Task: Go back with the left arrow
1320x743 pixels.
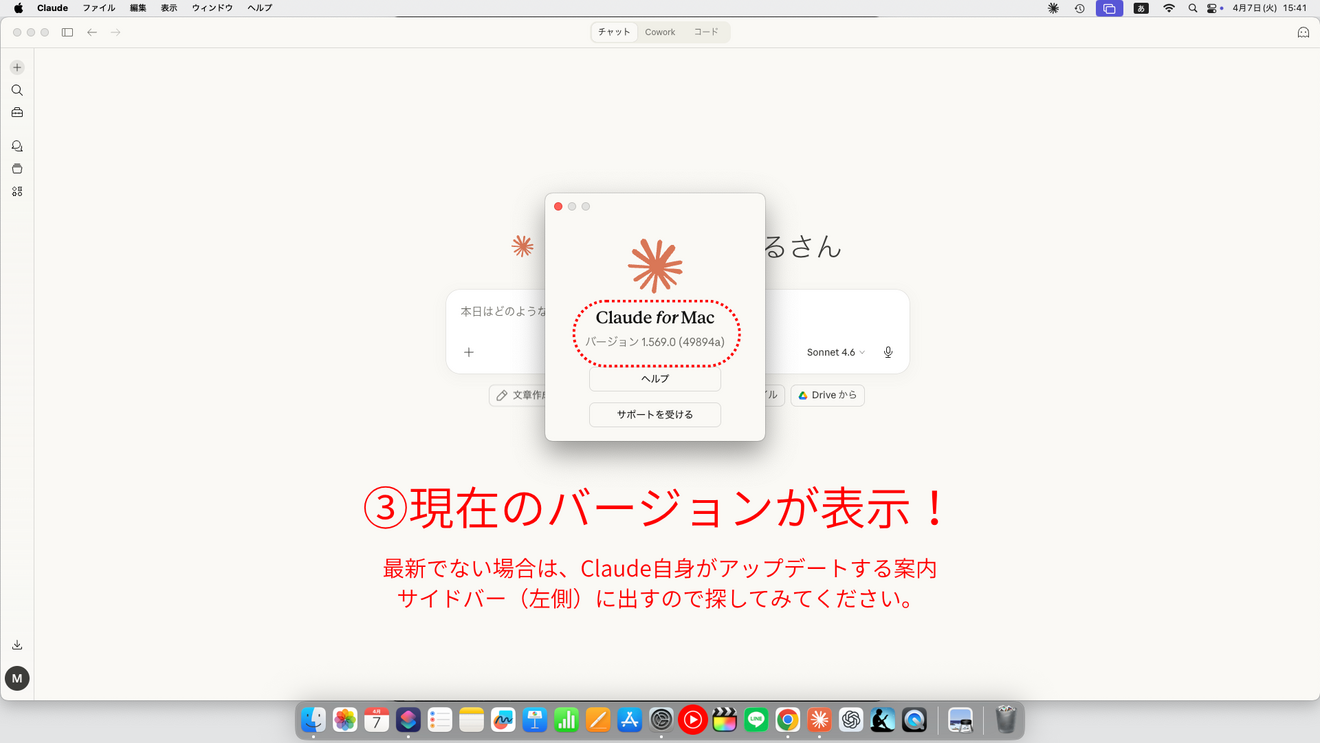Action: (92, 32)
